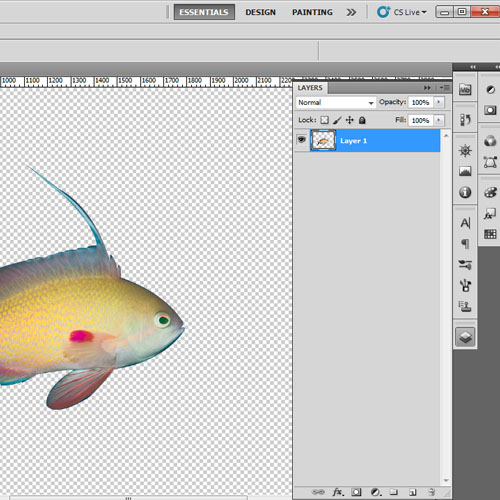Click the Layer 1 thumbnail
The image size is (500, 500).
tap(323, 140)
